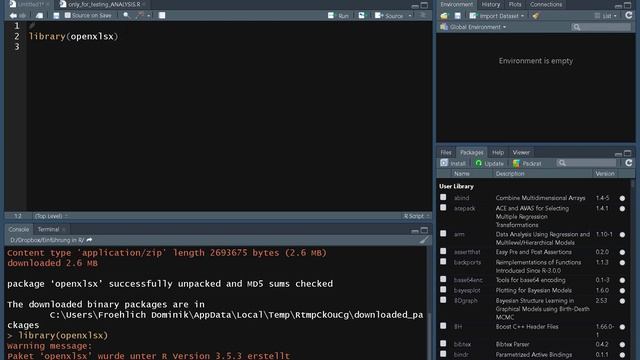This screenshot has height=360, width=640.
Task: Toggle the Source on Save checkbox
Action: (68, 16)
